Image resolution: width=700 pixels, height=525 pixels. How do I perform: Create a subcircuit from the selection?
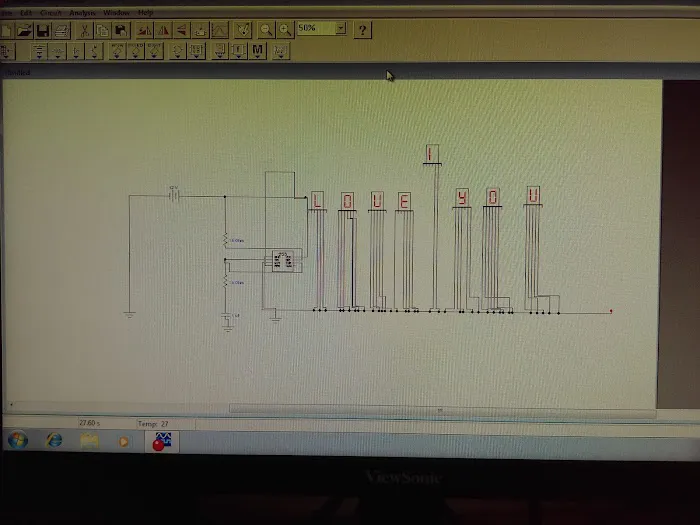(200, 30)
